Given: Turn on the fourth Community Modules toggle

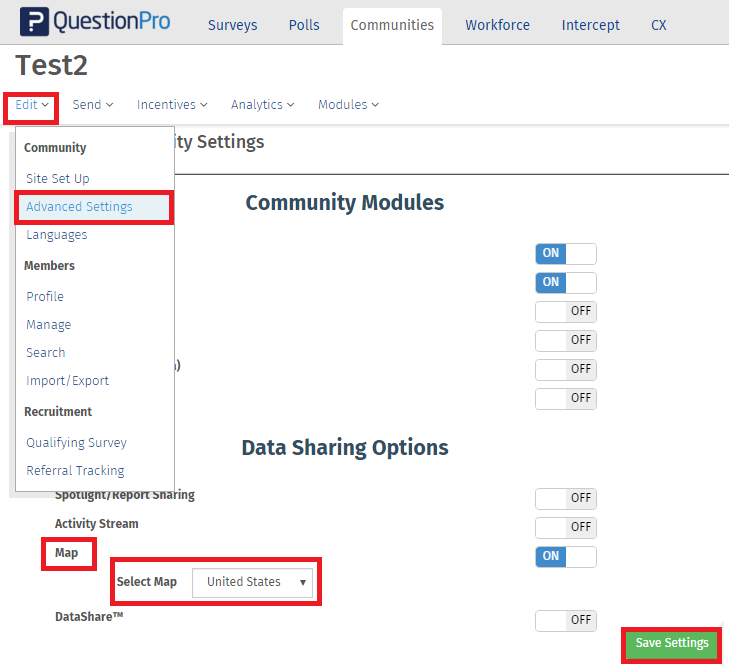Looking at the screenshot, I should click(565, 341).
